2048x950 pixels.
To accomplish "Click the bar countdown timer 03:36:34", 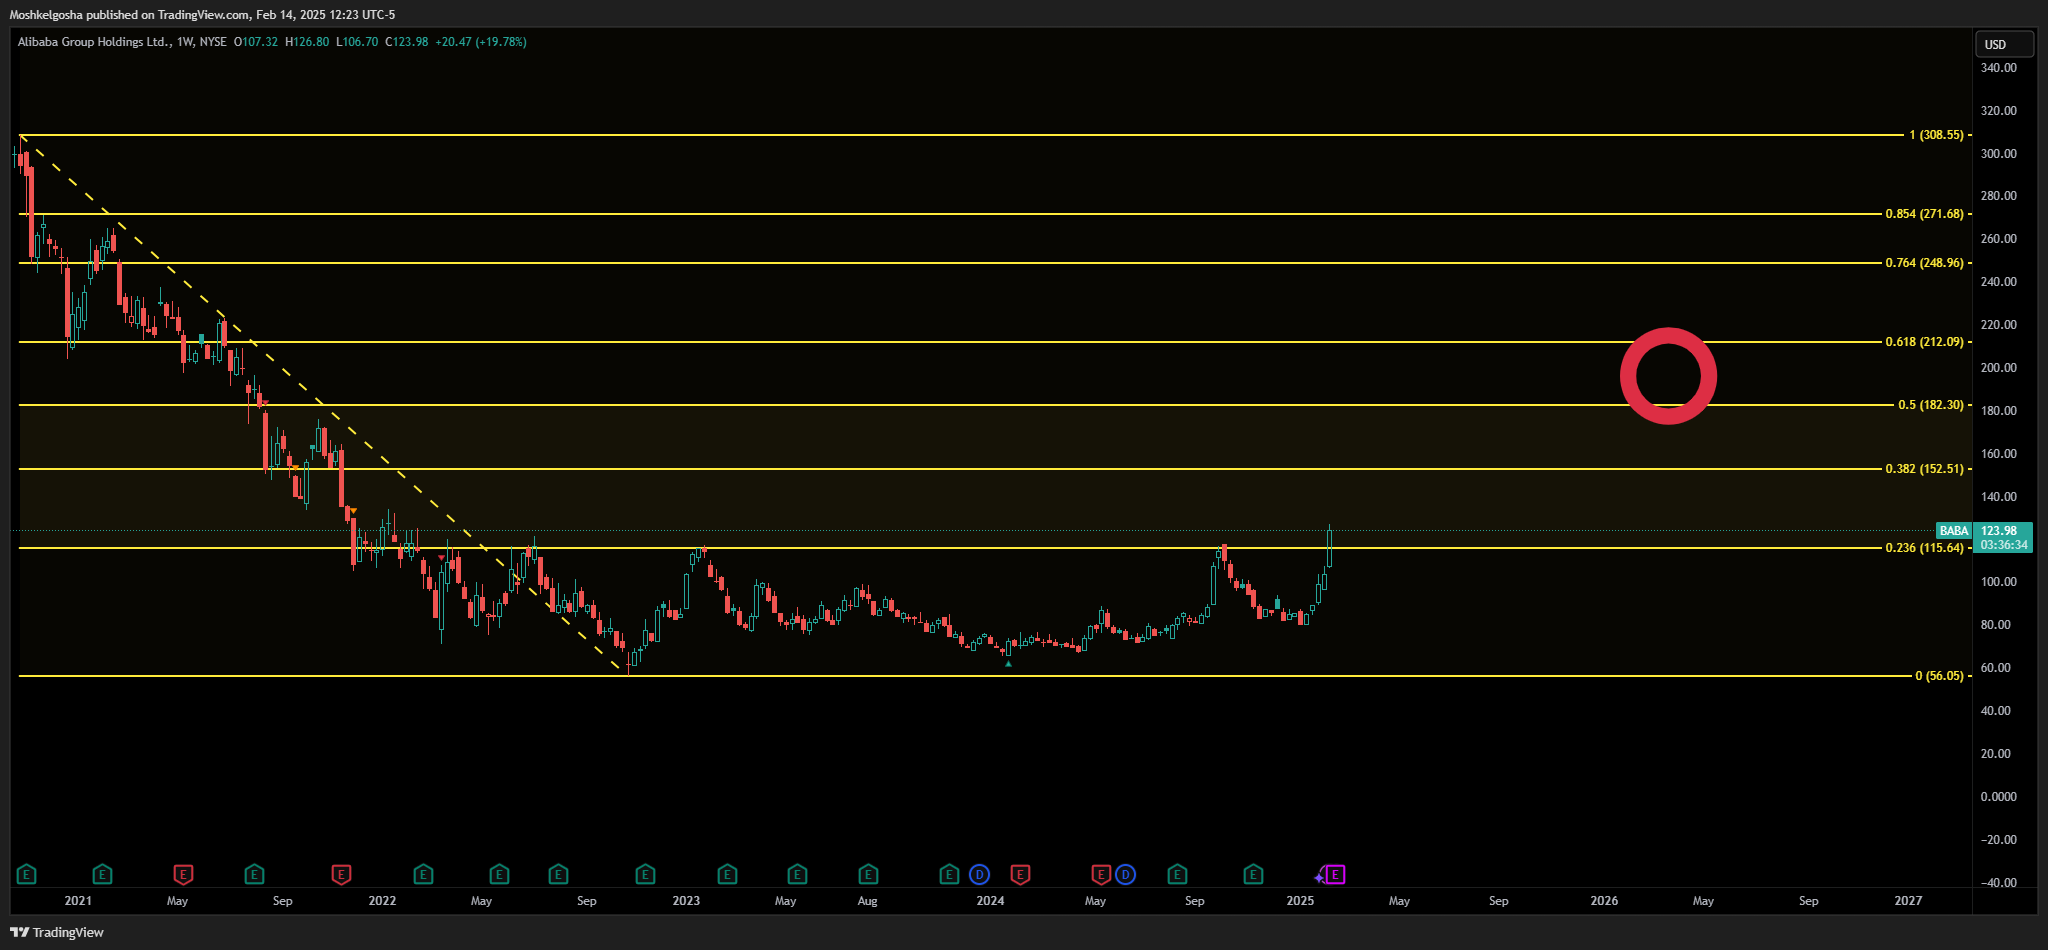I will (2004, 545).
